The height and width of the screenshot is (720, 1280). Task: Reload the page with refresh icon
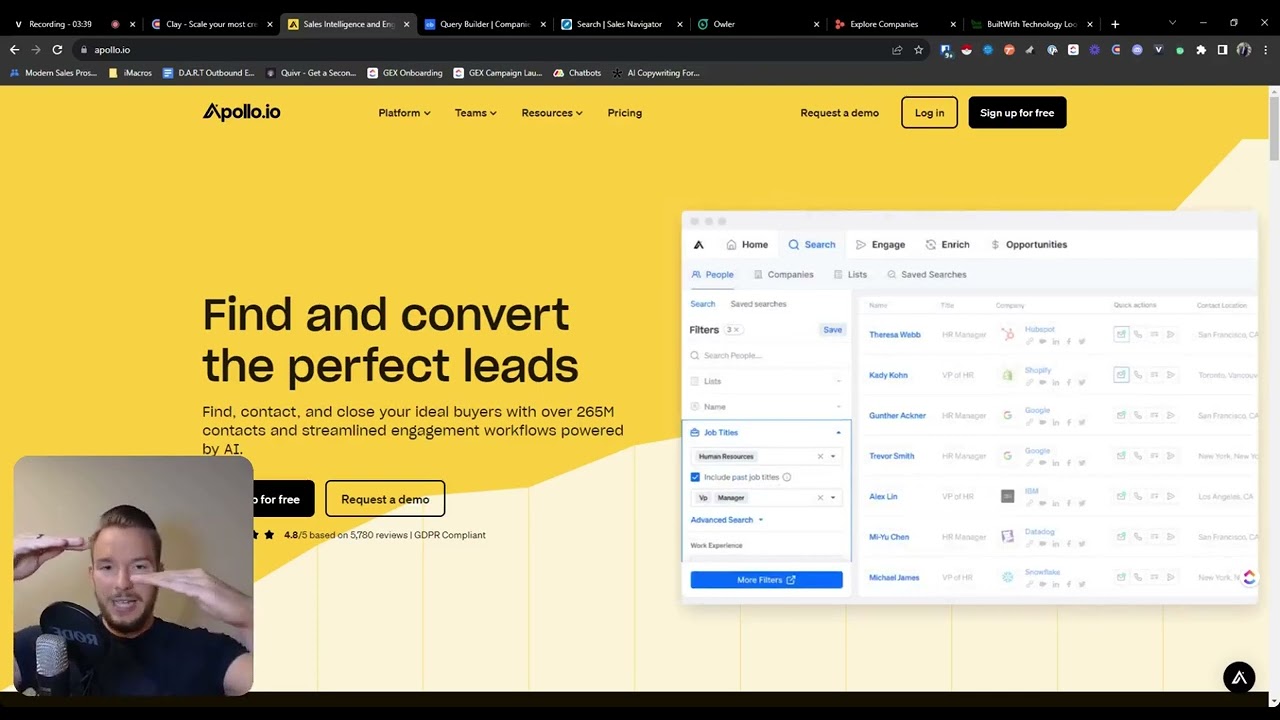tap(57, 49)
